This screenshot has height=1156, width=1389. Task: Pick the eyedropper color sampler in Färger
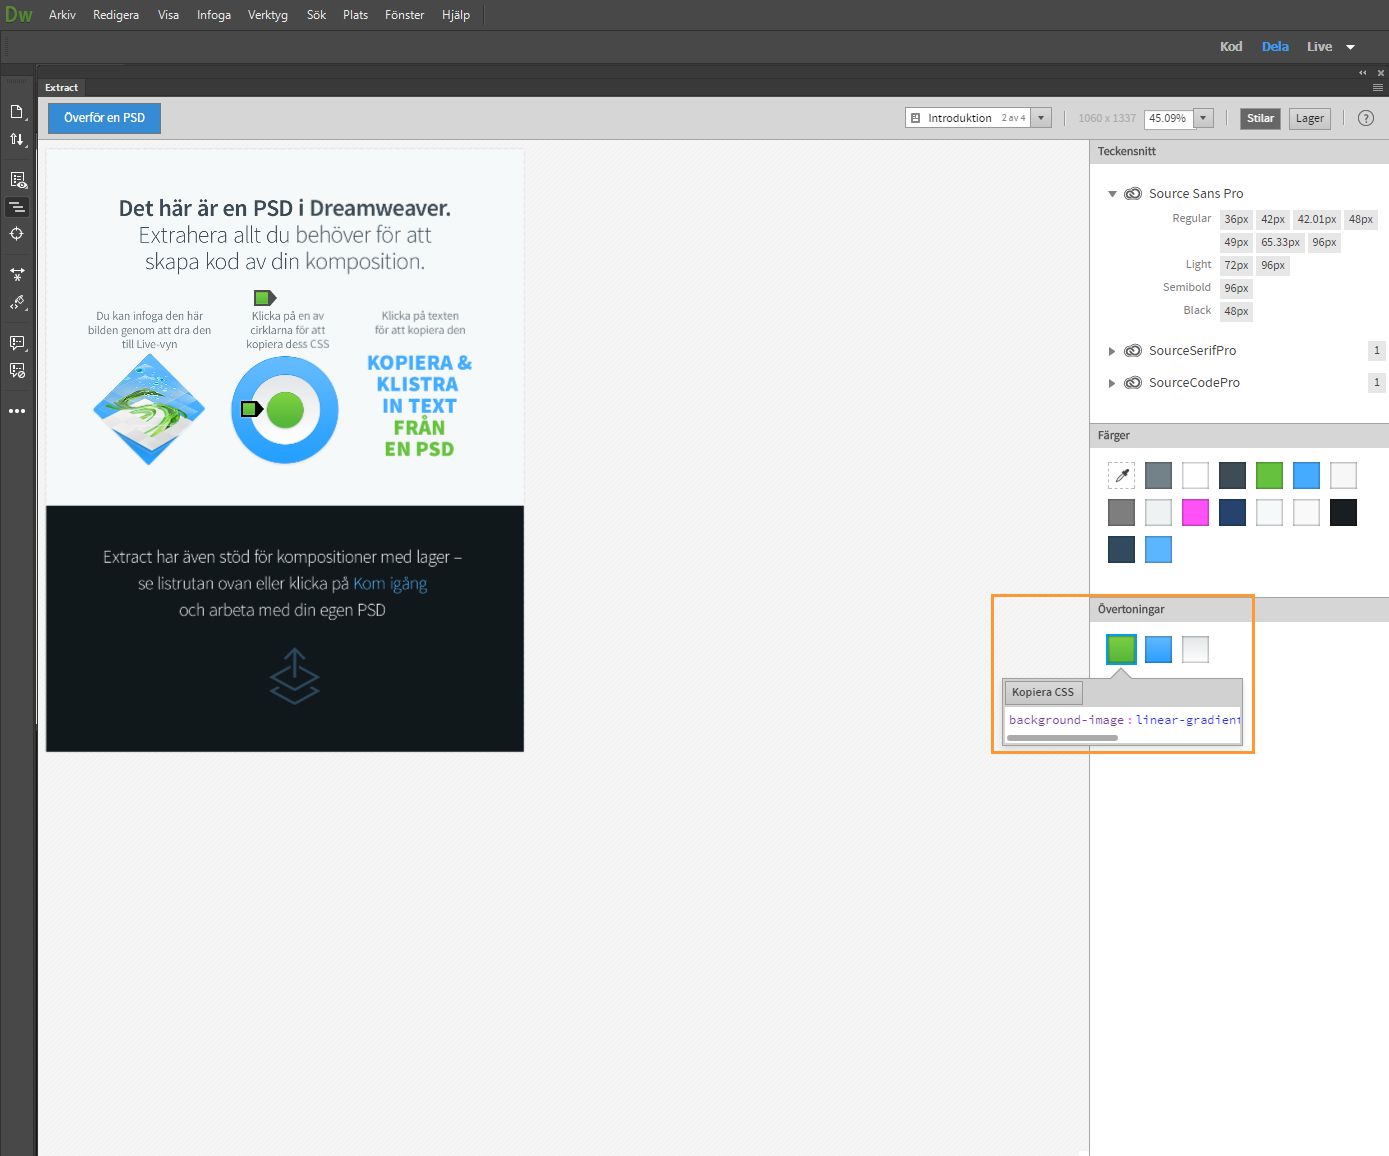[1121, 476]
